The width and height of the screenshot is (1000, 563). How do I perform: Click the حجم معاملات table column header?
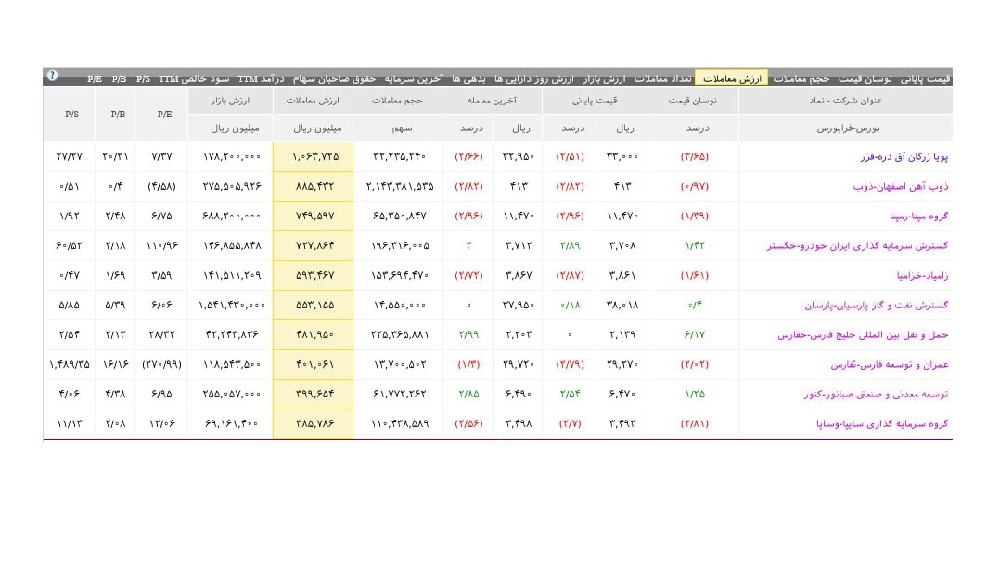tap(398, 100)
